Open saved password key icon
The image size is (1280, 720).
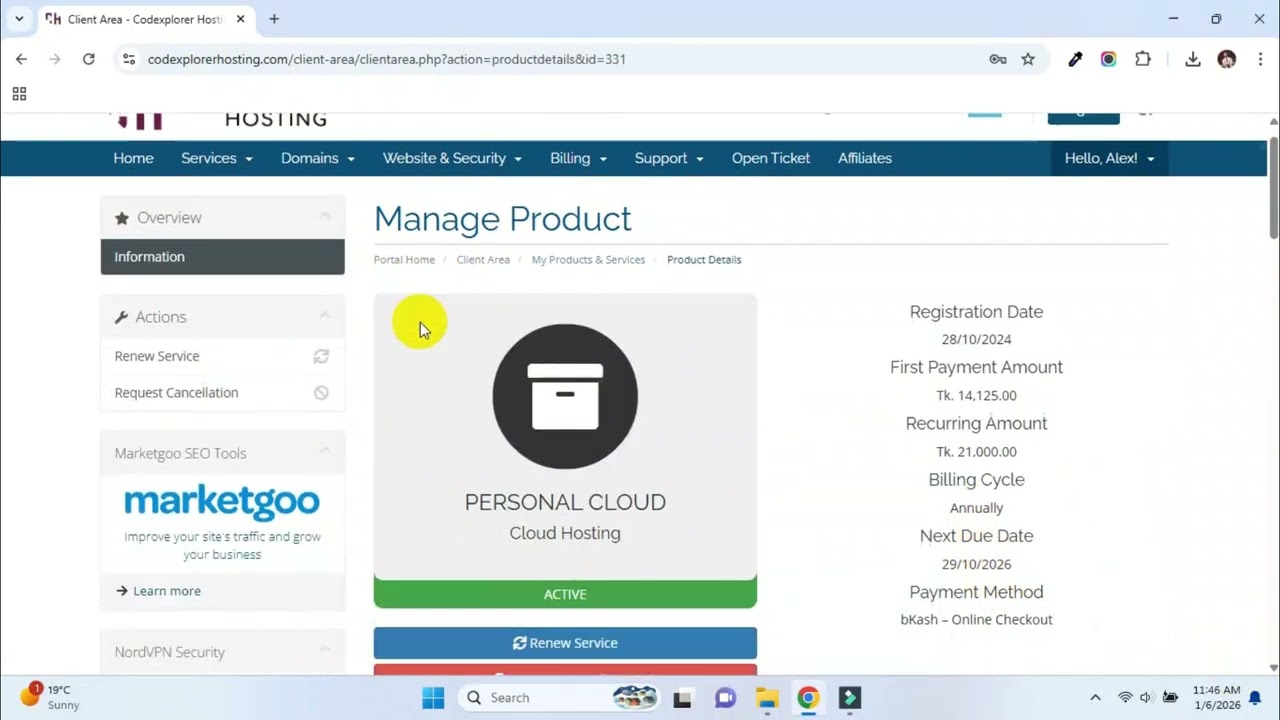997,59
